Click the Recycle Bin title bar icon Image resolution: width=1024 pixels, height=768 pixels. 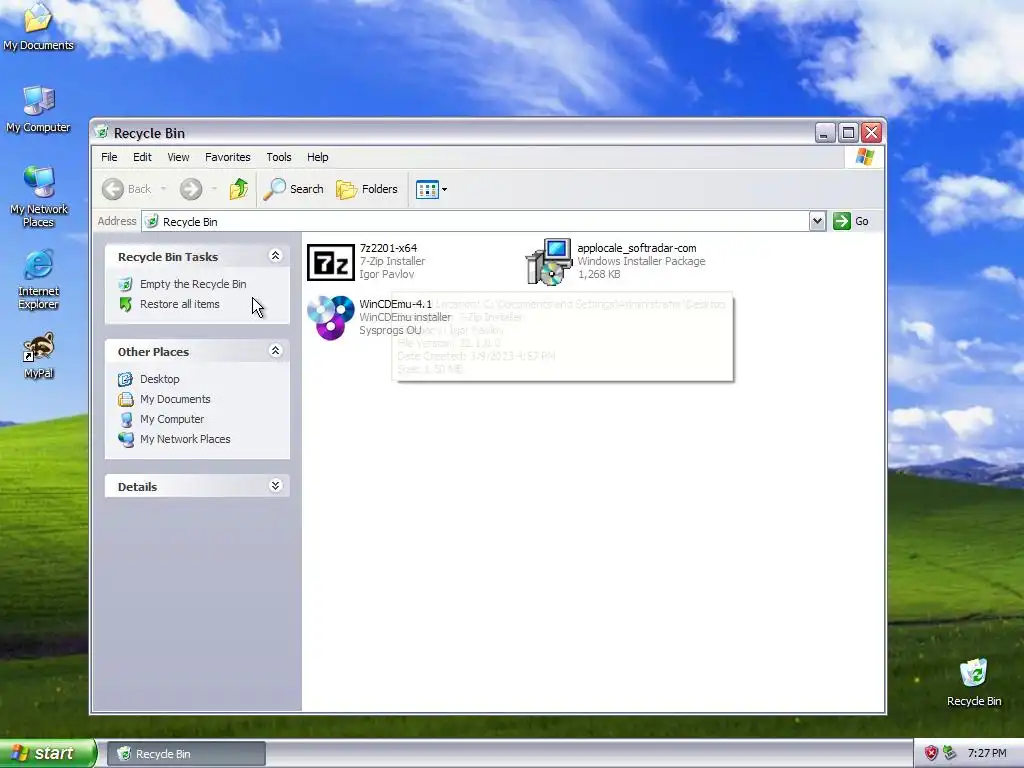tap(102, 133)
